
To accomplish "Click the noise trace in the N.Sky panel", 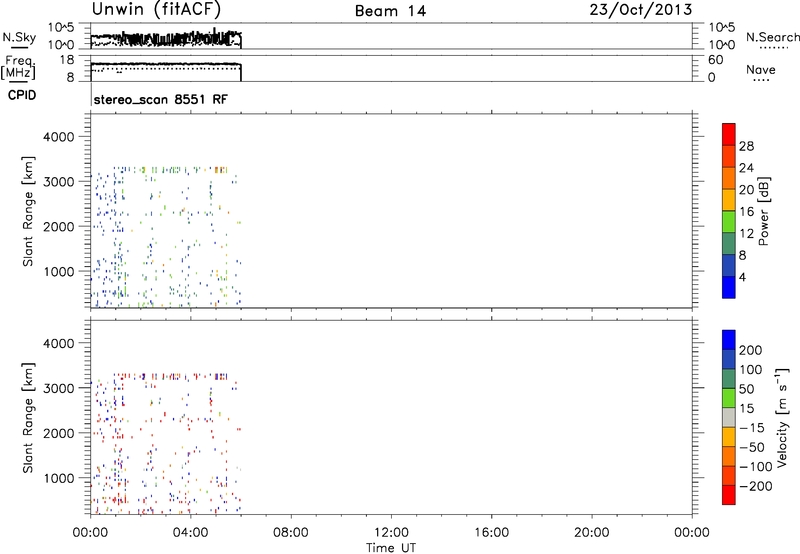I will click(x=166, y=38).
